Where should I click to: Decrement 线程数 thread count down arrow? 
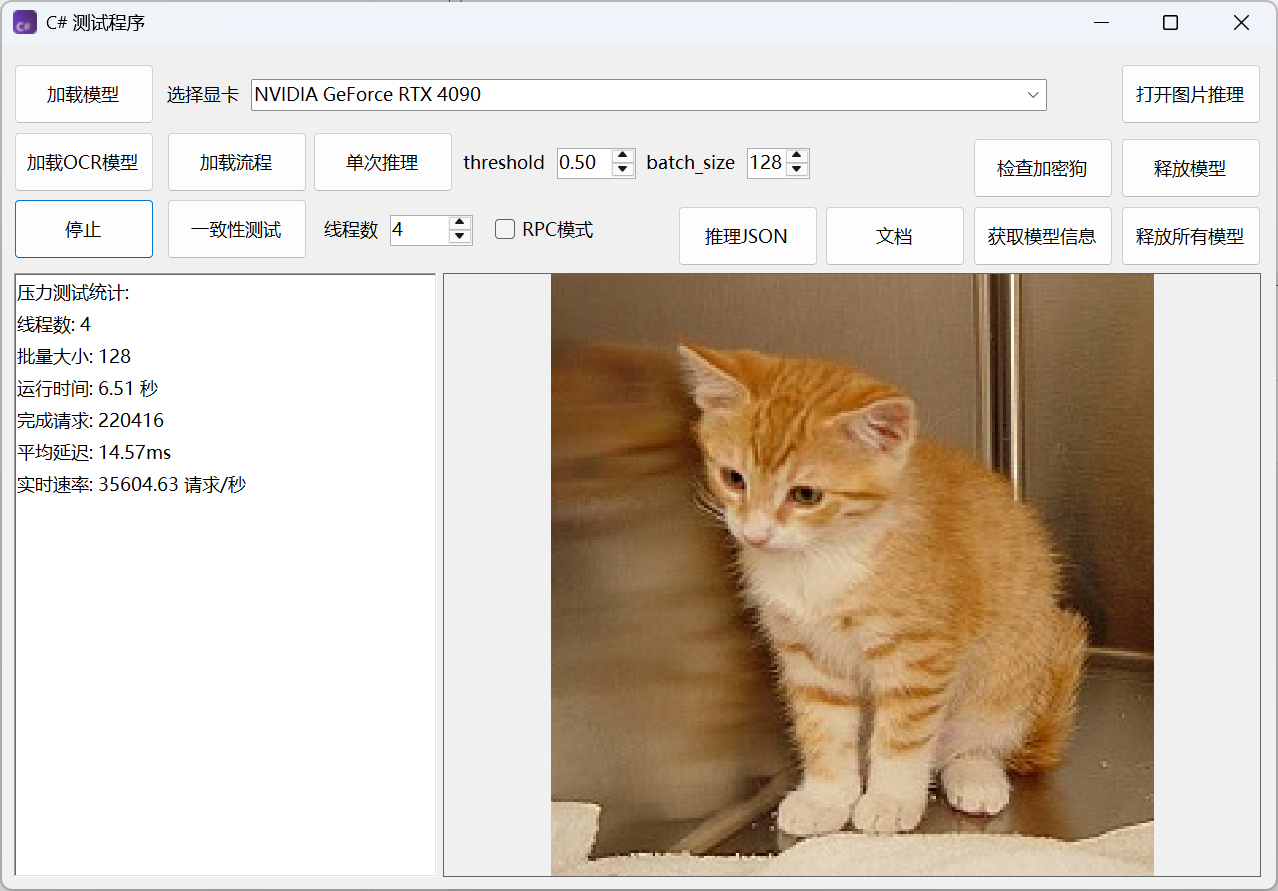point(460,237)
